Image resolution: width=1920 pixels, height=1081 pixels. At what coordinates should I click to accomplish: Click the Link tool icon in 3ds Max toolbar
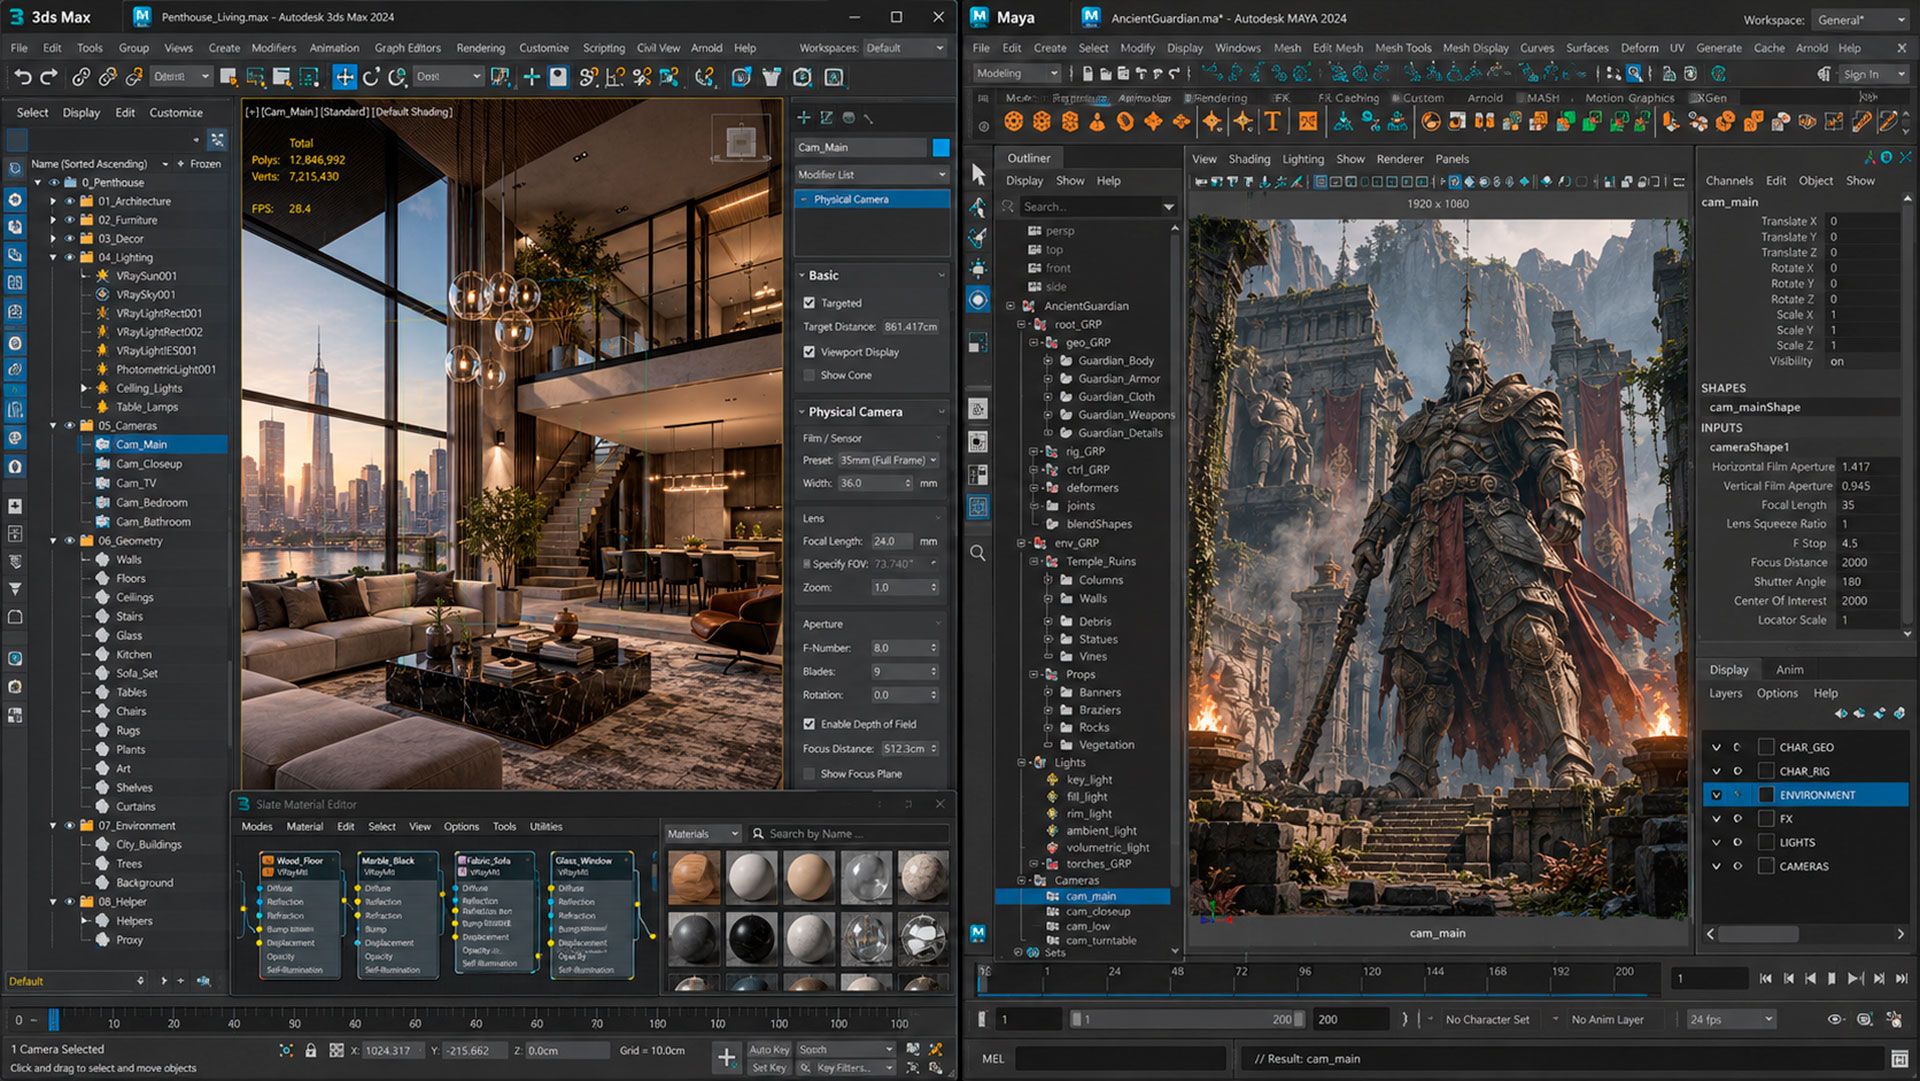tap(81, 77)
